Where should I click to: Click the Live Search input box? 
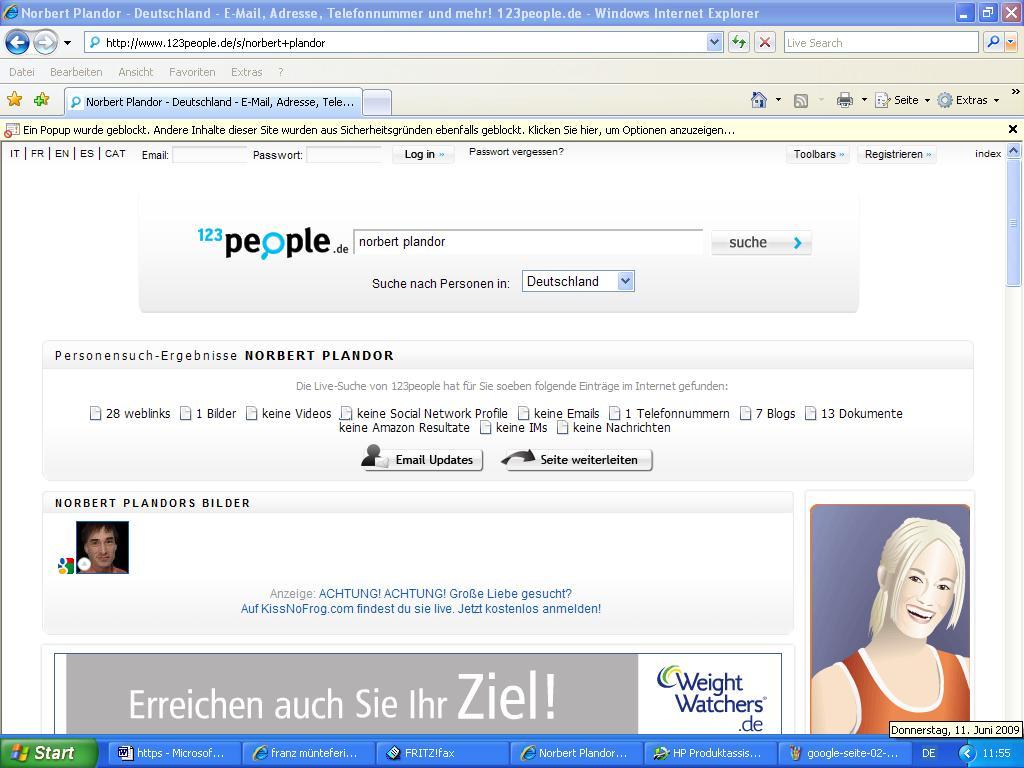881,43
